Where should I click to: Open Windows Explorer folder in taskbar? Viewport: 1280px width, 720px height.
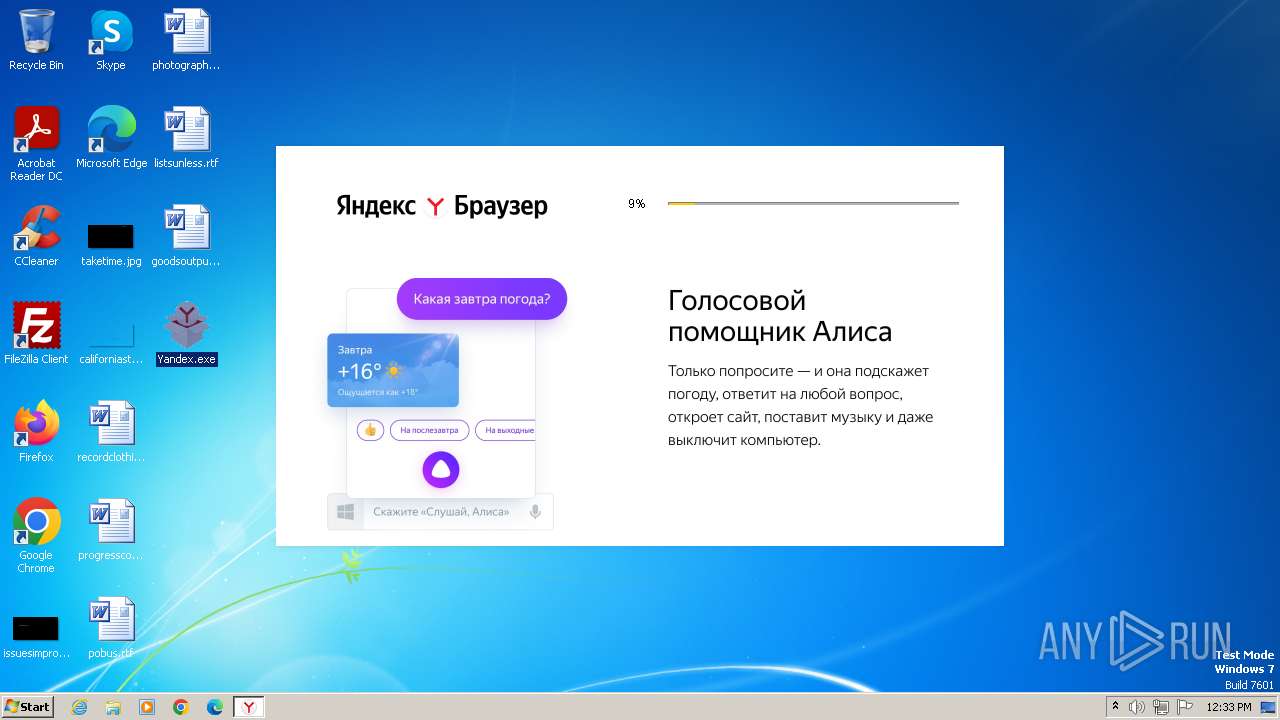[113, 707]
